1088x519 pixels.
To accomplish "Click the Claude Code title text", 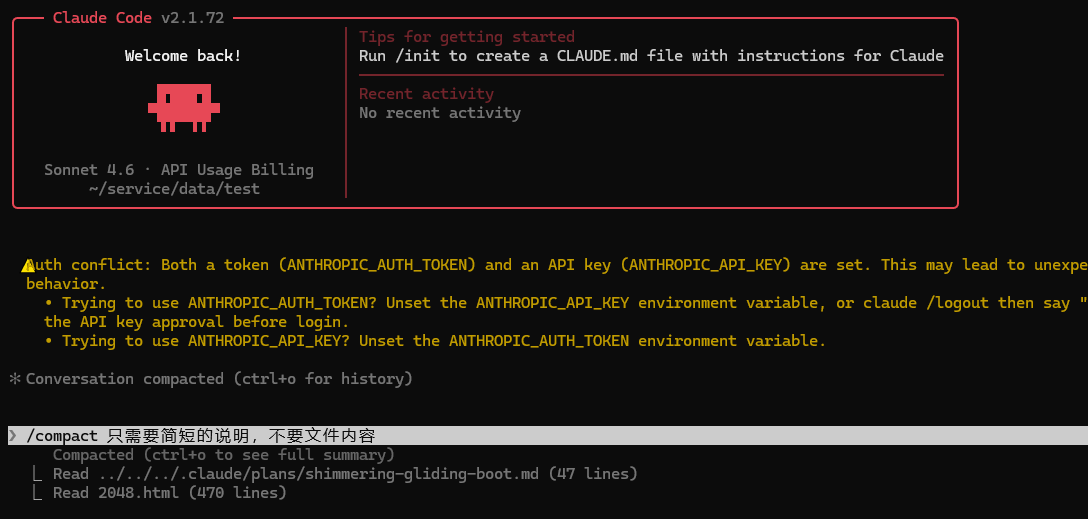I will [102, 18].
